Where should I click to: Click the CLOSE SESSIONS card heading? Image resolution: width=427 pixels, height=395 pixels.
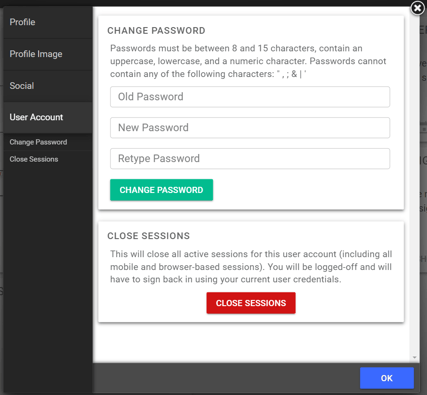click(x=148, y=236)
